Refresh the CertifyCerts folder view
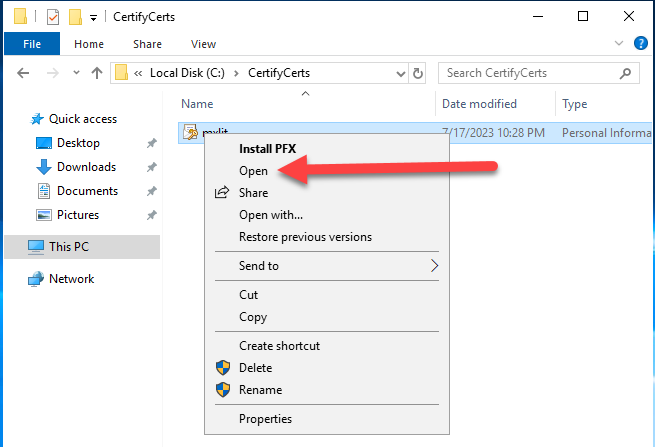The height and width of the screenshot is (447, 655). [417, 73]
